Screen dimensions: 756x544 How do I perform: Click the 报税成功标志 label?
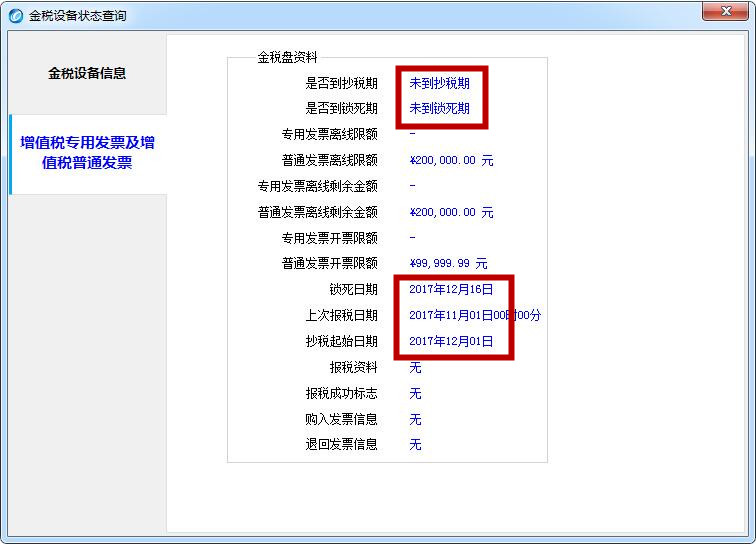[x=341, y=394]
